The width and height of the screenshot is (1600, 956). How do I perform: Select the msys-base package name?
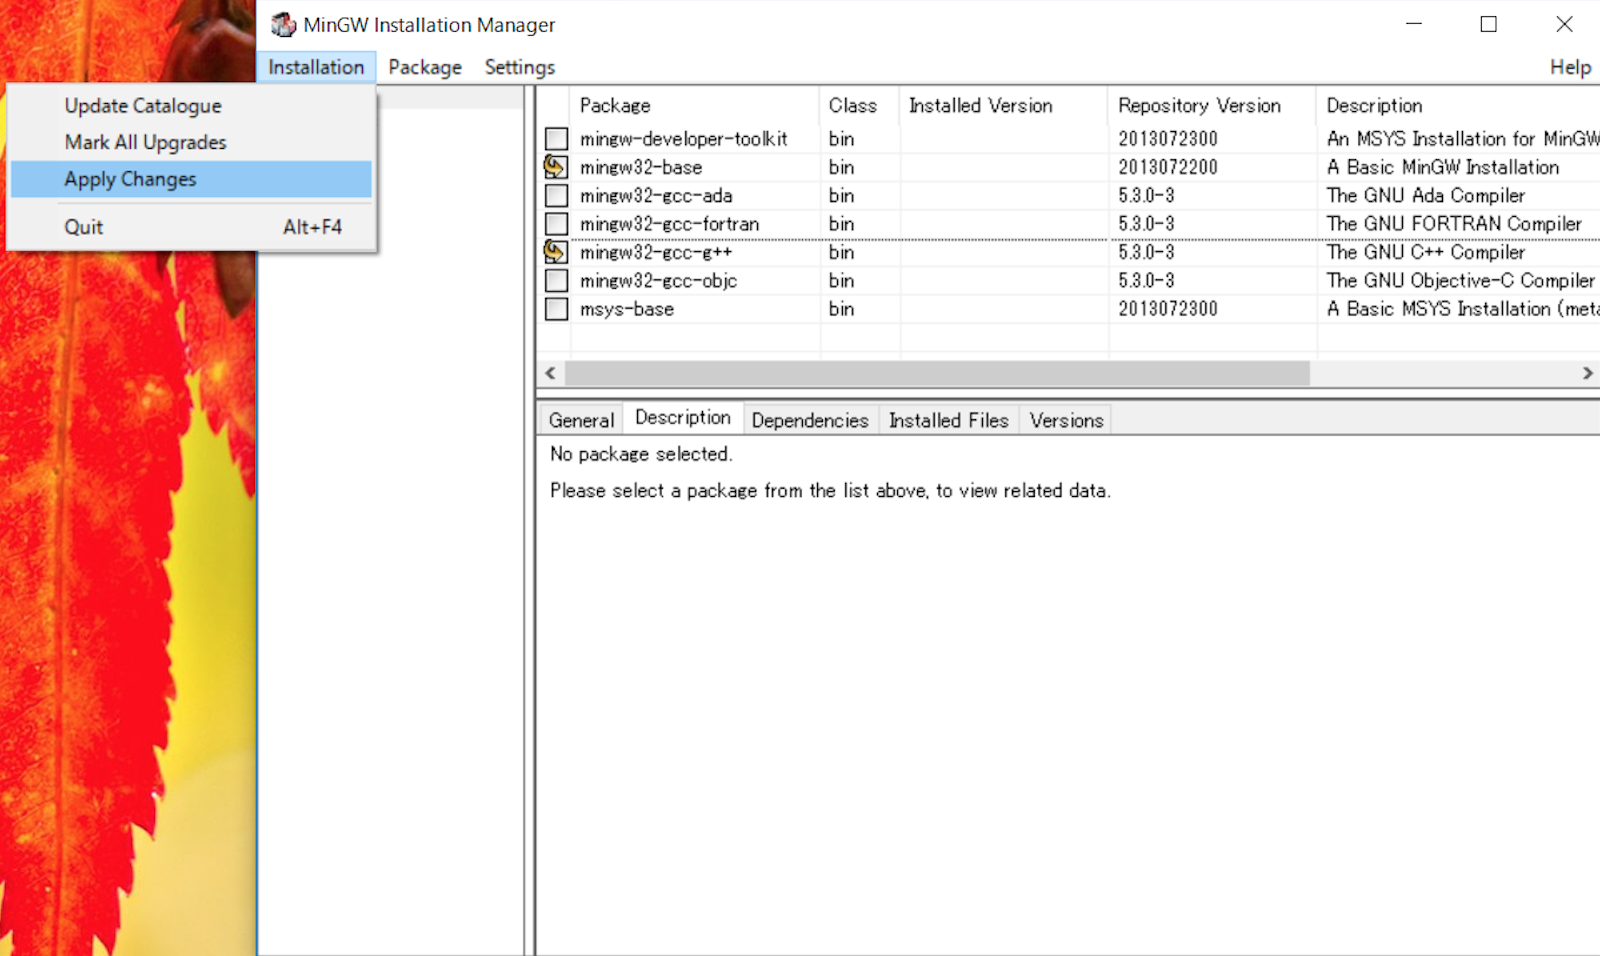click(x=627, y=309)
